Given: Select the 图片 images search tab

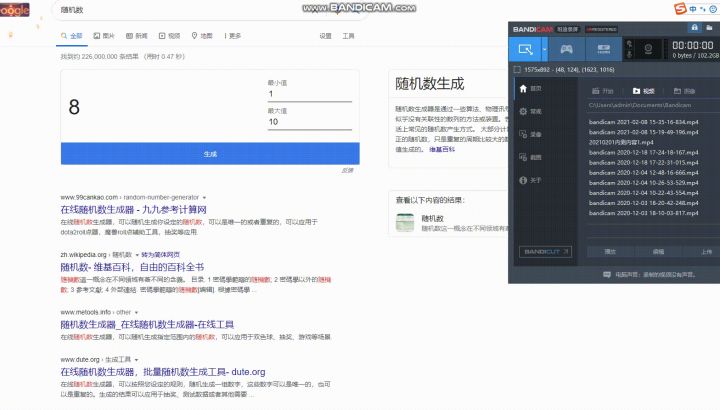Looking at the screenshot, I should tap(104, 36).
